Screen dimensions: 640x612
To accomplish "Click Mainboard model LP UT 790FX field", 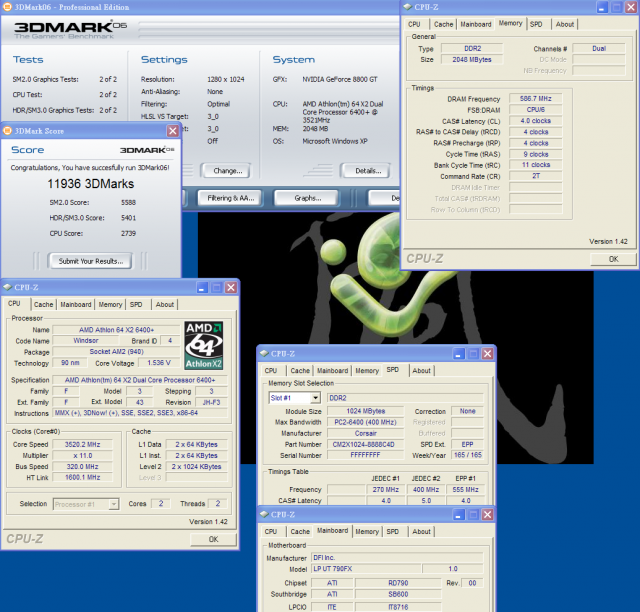I will coord(366,569).
